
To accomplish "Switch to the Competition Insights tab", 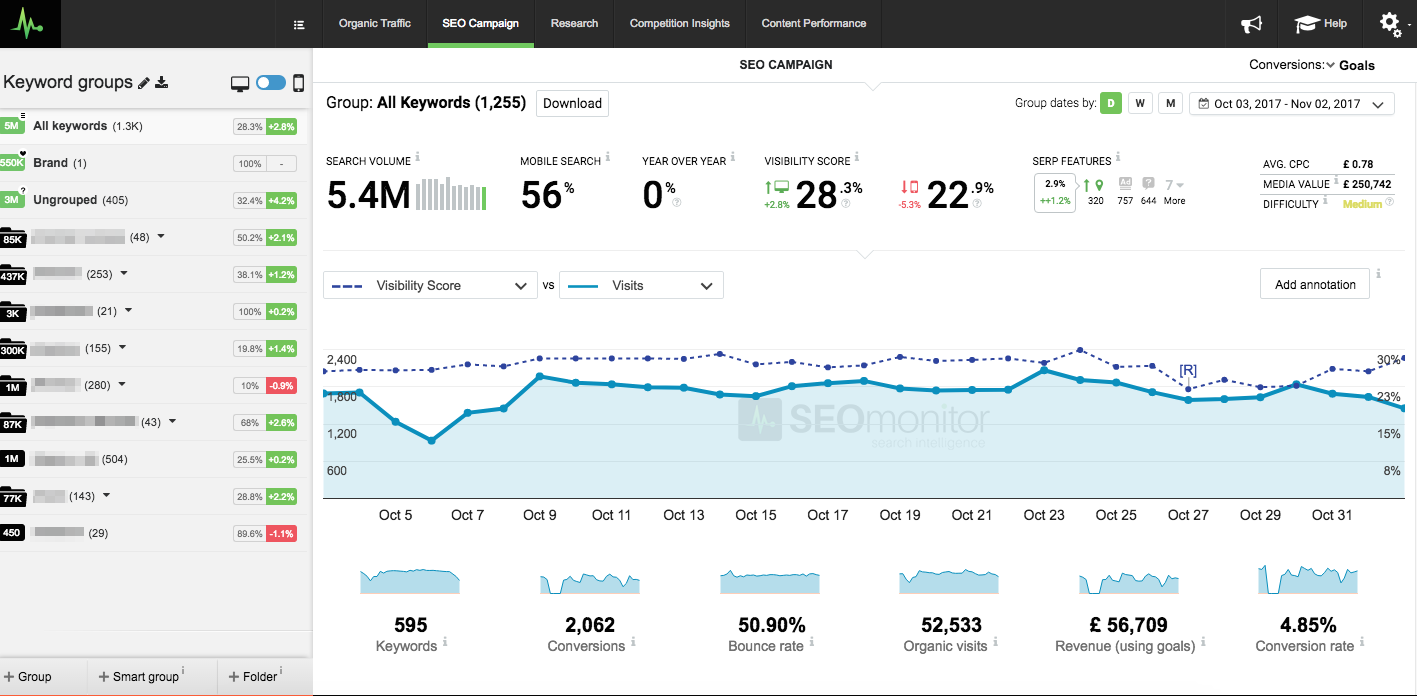I will 679,24.
